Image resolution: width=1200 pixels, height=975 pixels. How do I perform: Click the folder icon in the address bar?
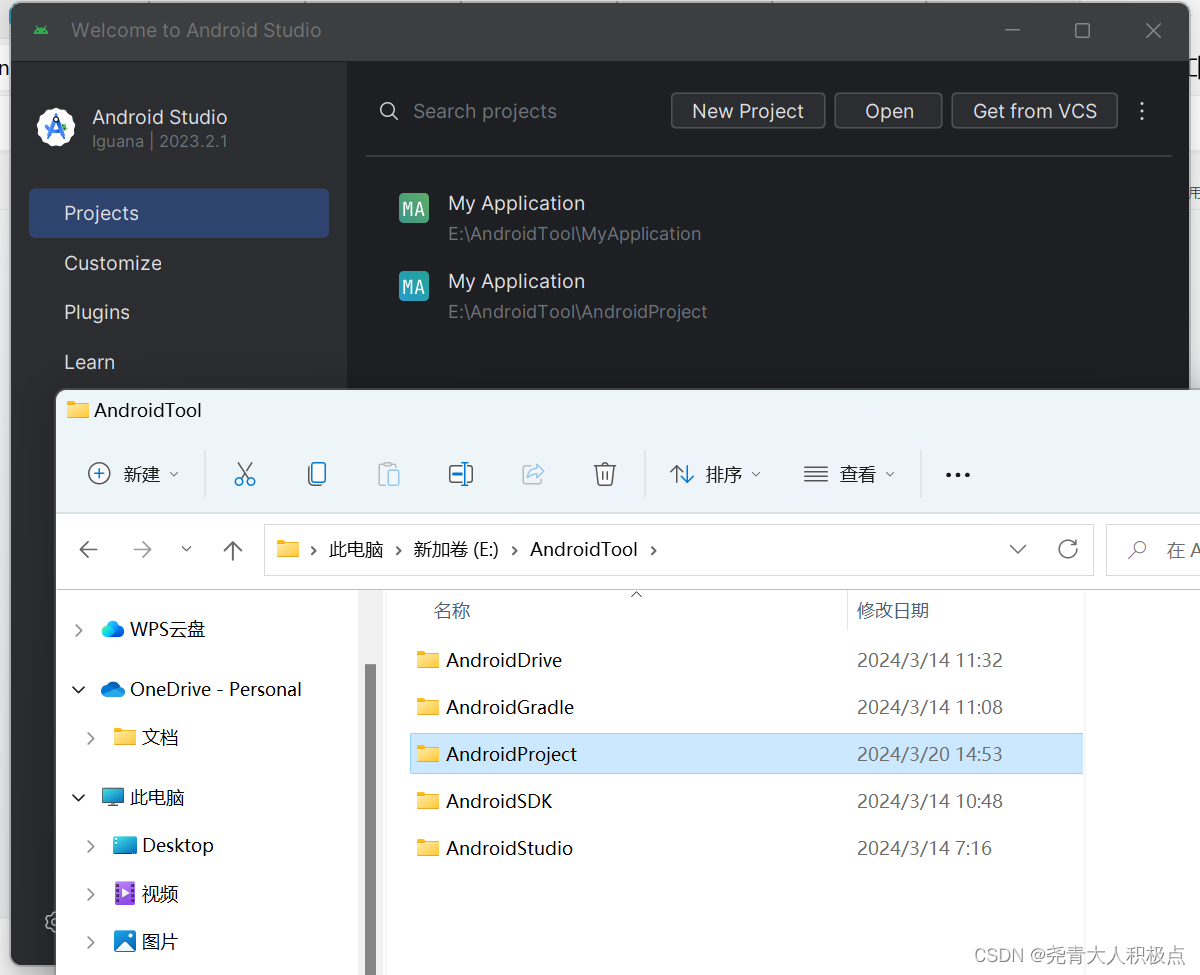(x=288, y=549)
